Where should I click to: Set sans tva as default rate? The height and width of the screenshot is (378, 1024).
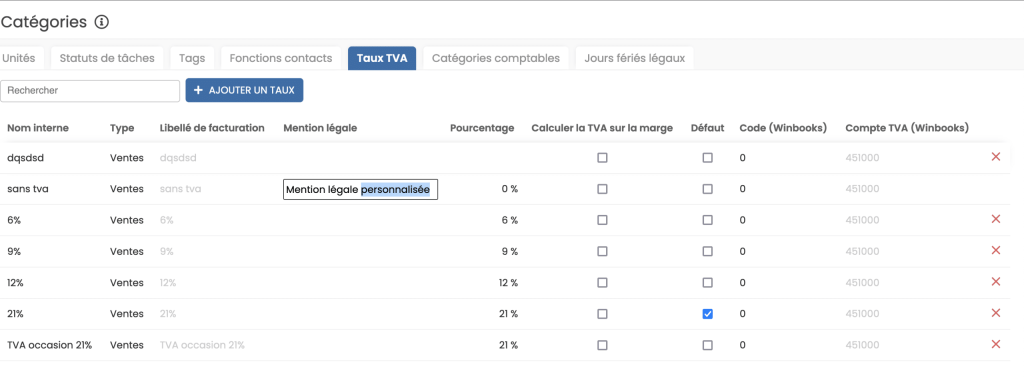coord(707,189)
